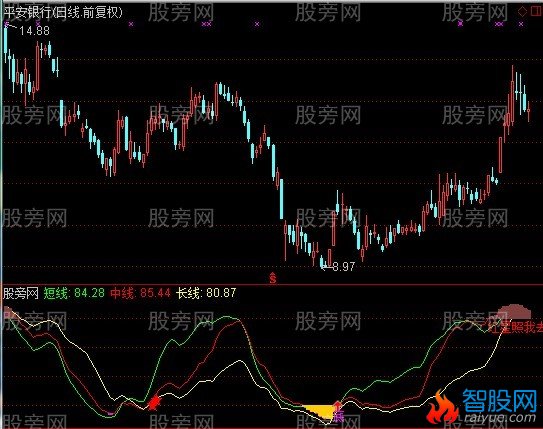This screenshot has width=543, height=429.
Task: Click the small purple dash marker on indicator
Action: point(111,413)
